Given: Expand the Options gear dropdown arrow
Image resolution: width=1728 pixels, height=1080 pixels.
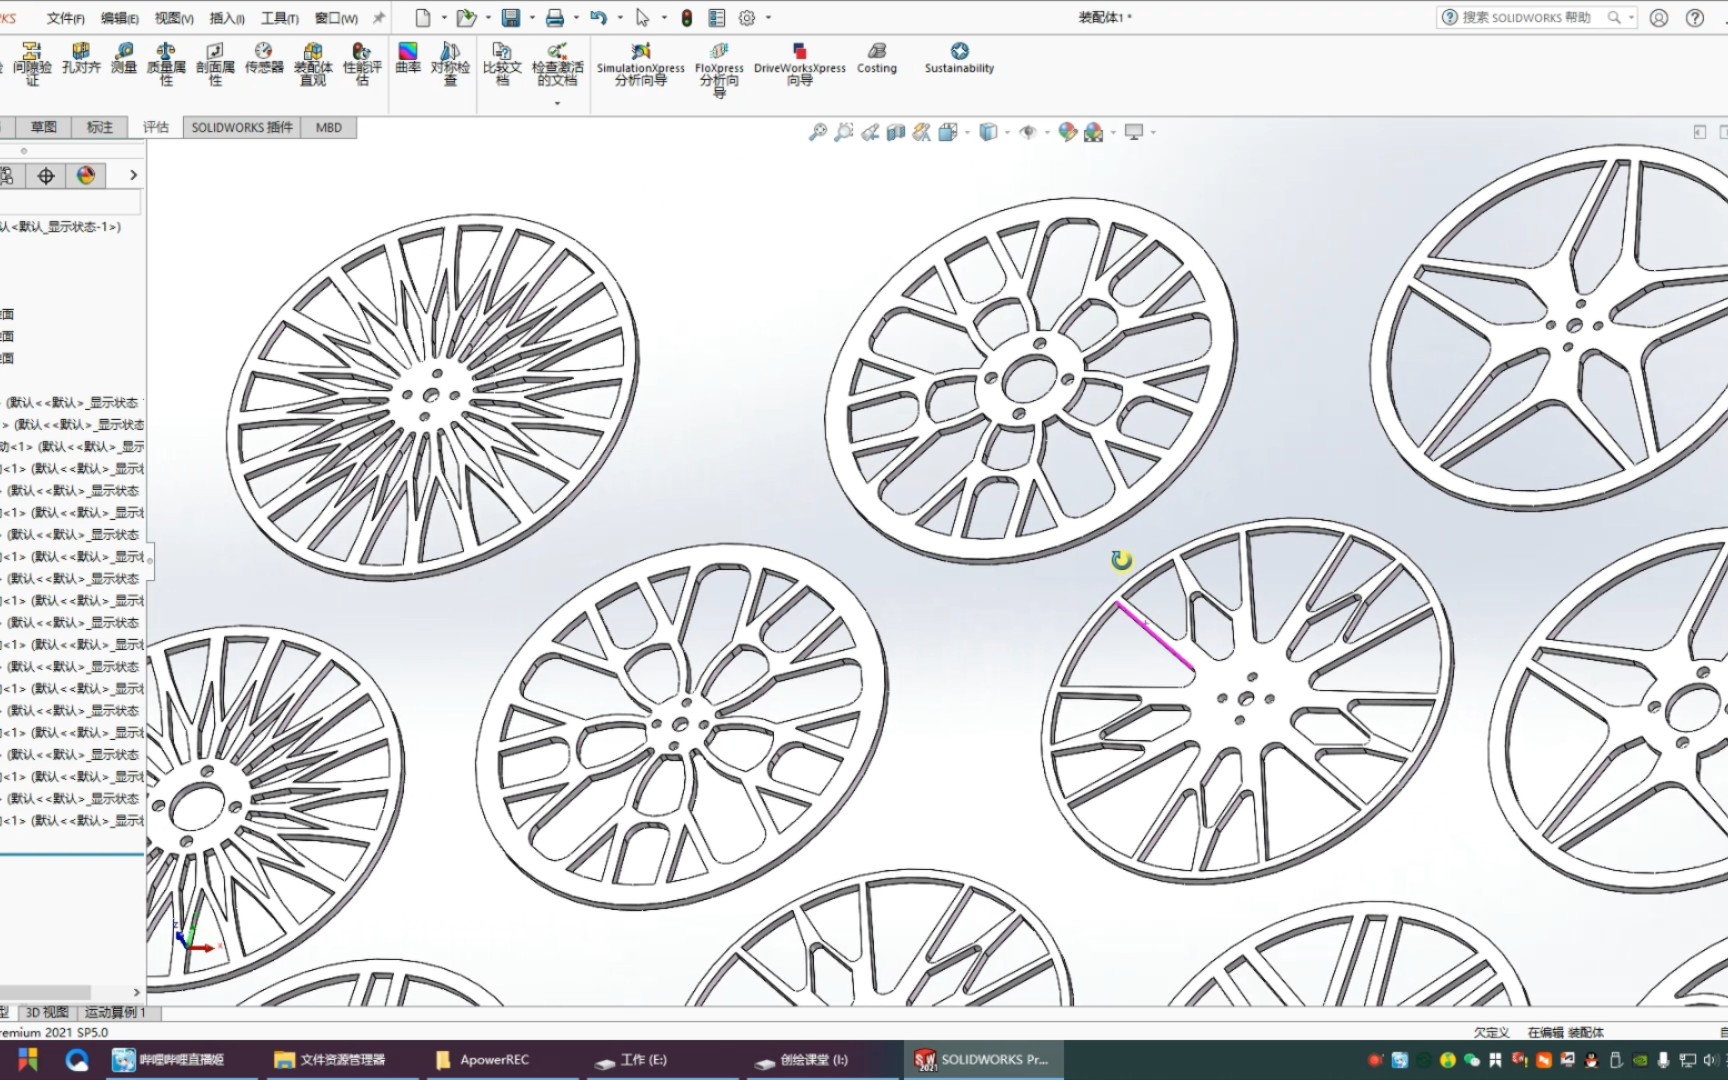Looking at the screenshot, I should [768, 18].
